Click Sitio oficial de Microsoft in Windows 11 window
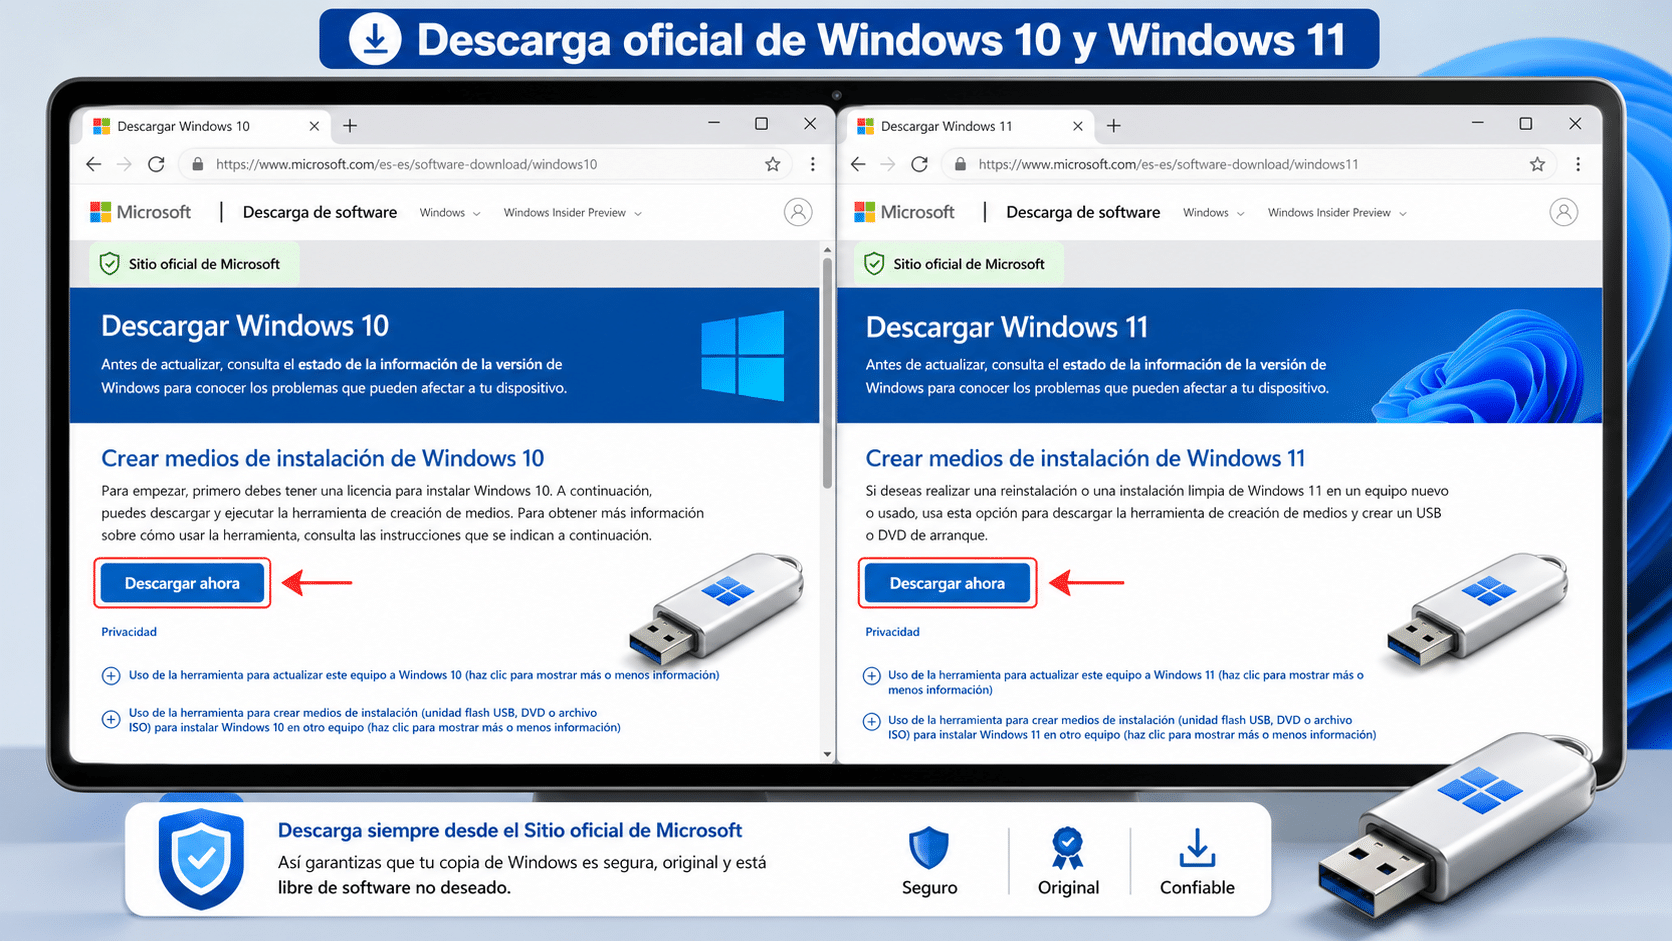The image size is (1672, 941). [x=969, y=264]
